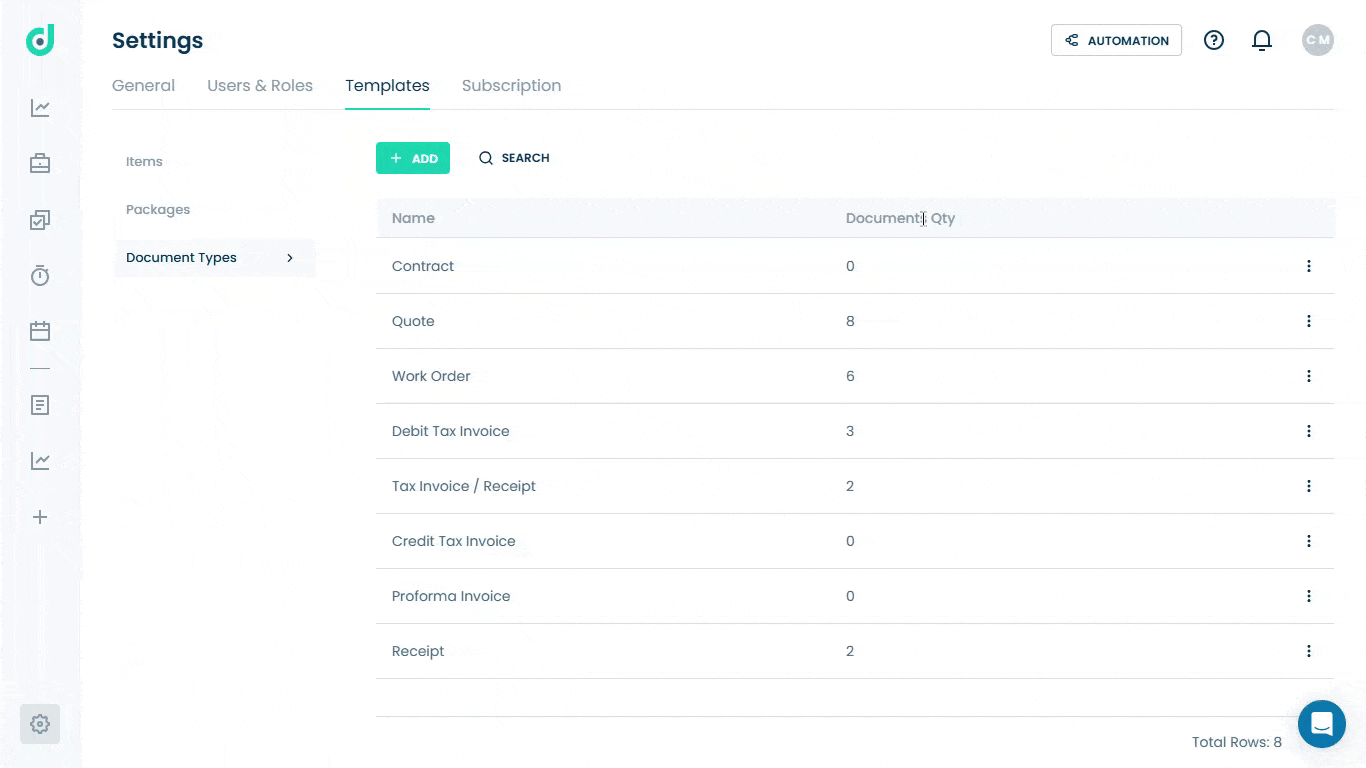Select the last row named Receipt
The width and height of the screenshot is (1366, 768).
[x=418, y=651]
